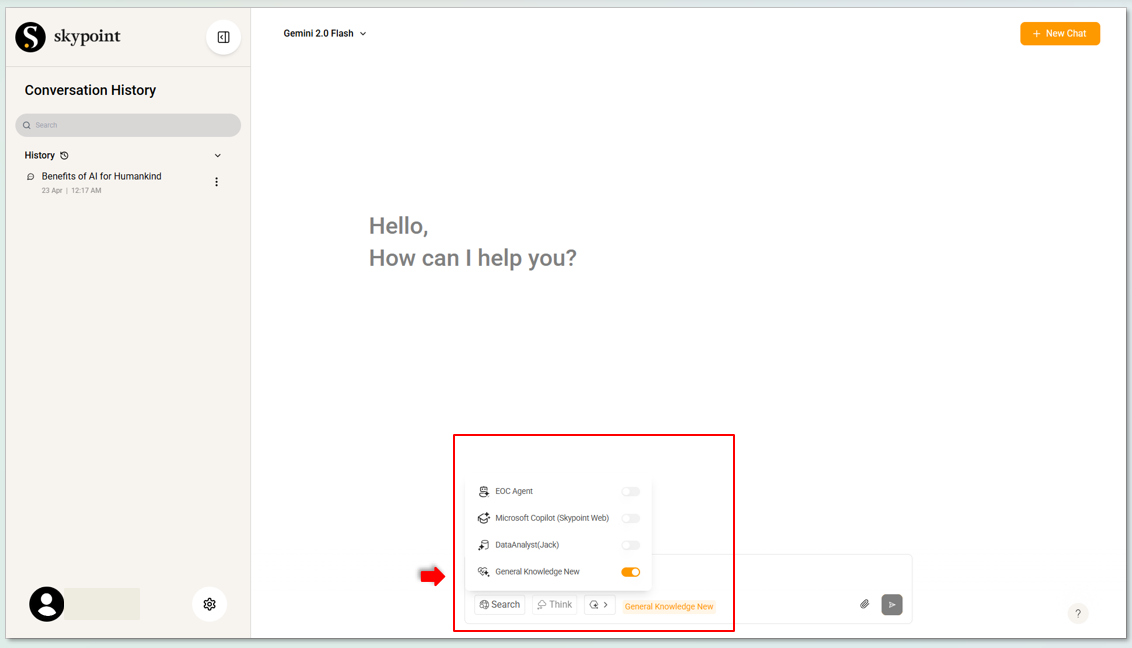
Task: Click the conversation history search field
Action: (x=128, y=125)
